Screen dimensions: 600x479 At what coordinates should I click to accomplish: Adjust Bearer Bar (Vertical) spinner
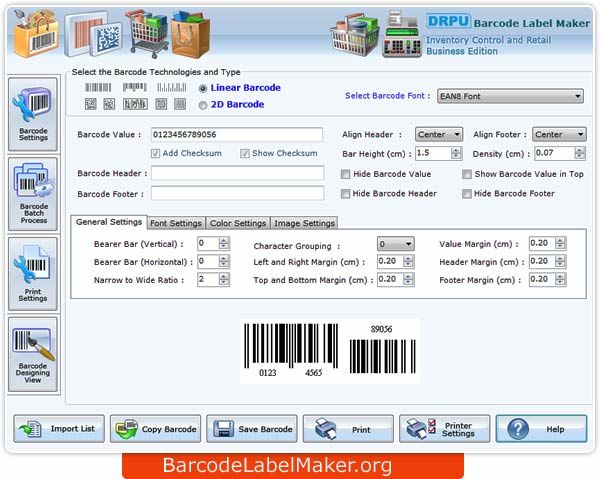[224, 243]
